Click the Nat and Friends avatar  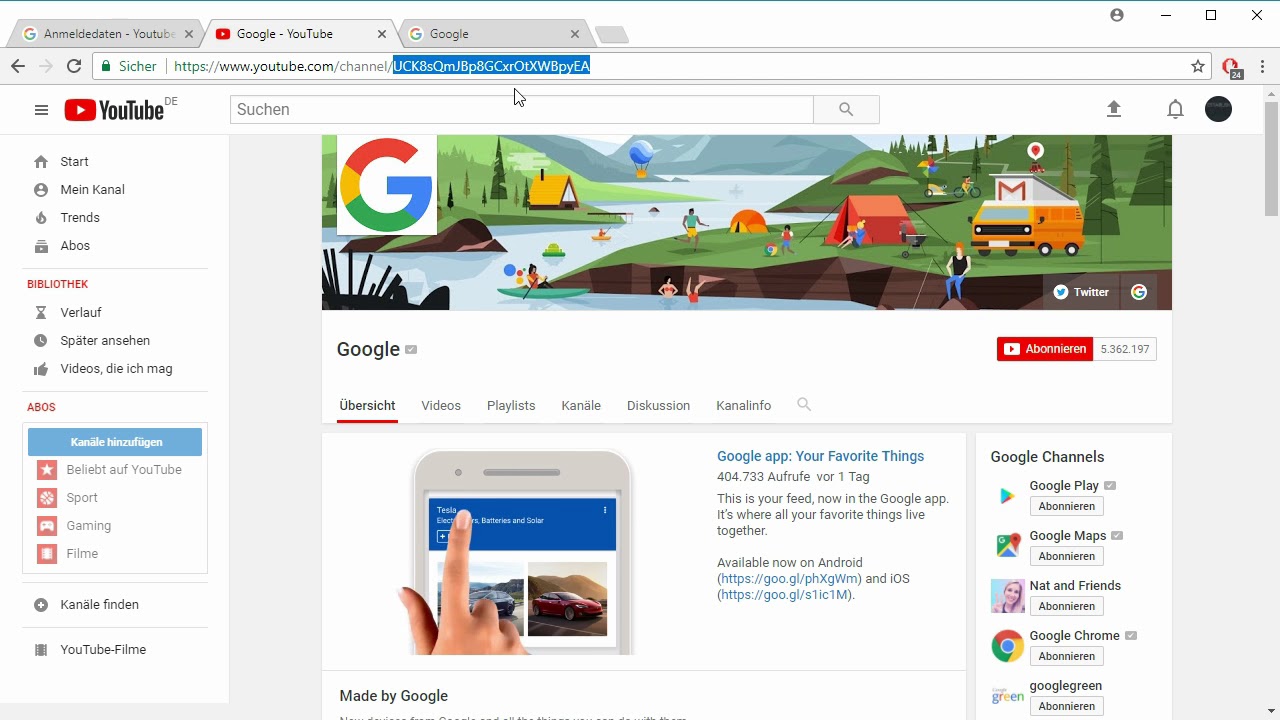coord(1007,595)
